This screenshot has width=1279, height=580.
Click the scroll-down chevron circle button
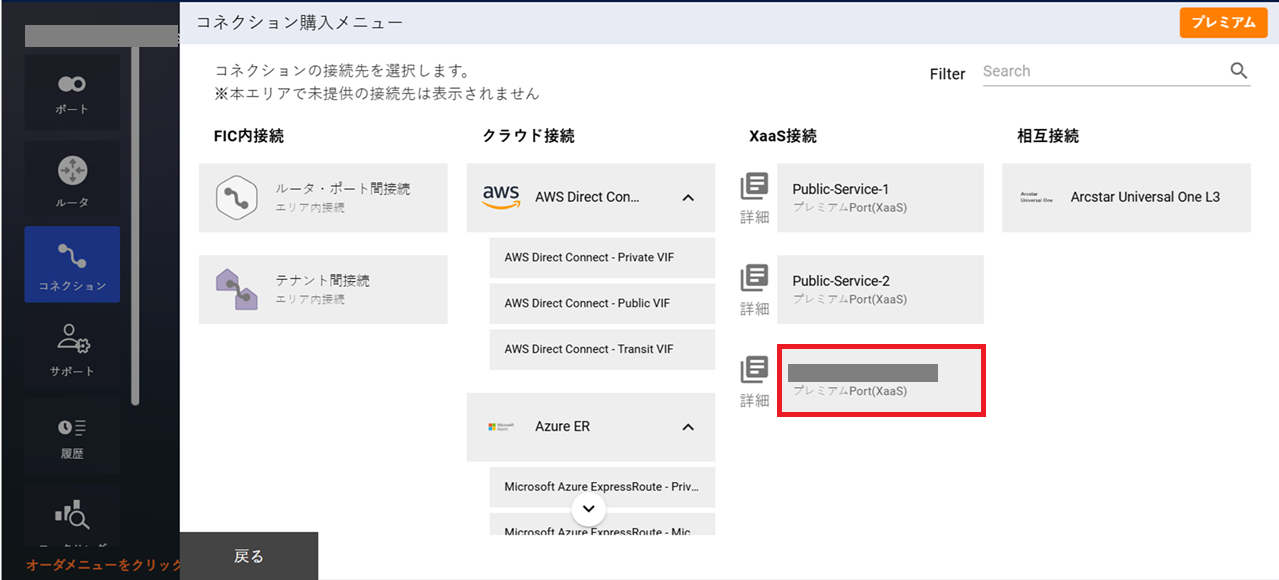(x=589, y=509)
